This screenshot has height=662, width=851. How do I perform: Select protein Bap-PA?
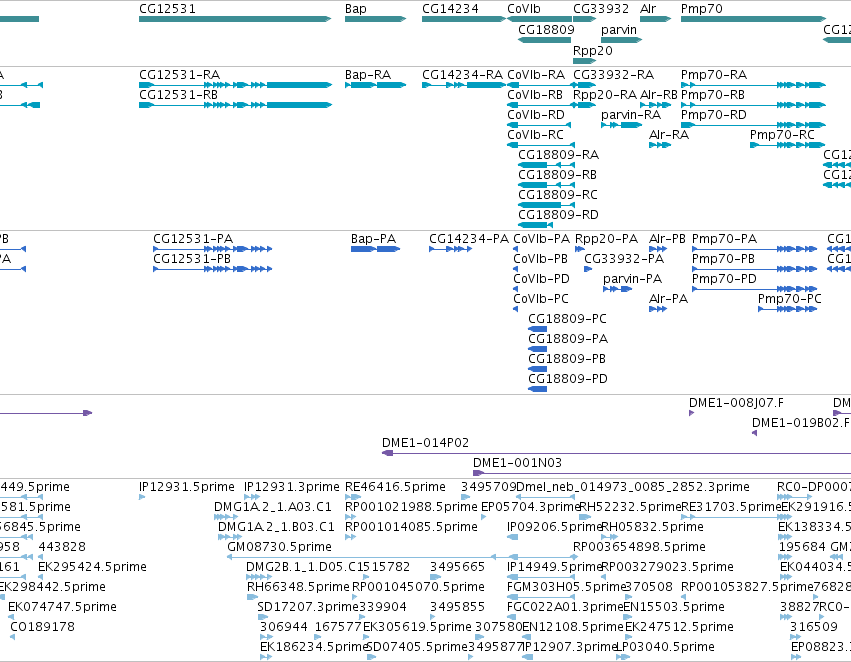373,239
